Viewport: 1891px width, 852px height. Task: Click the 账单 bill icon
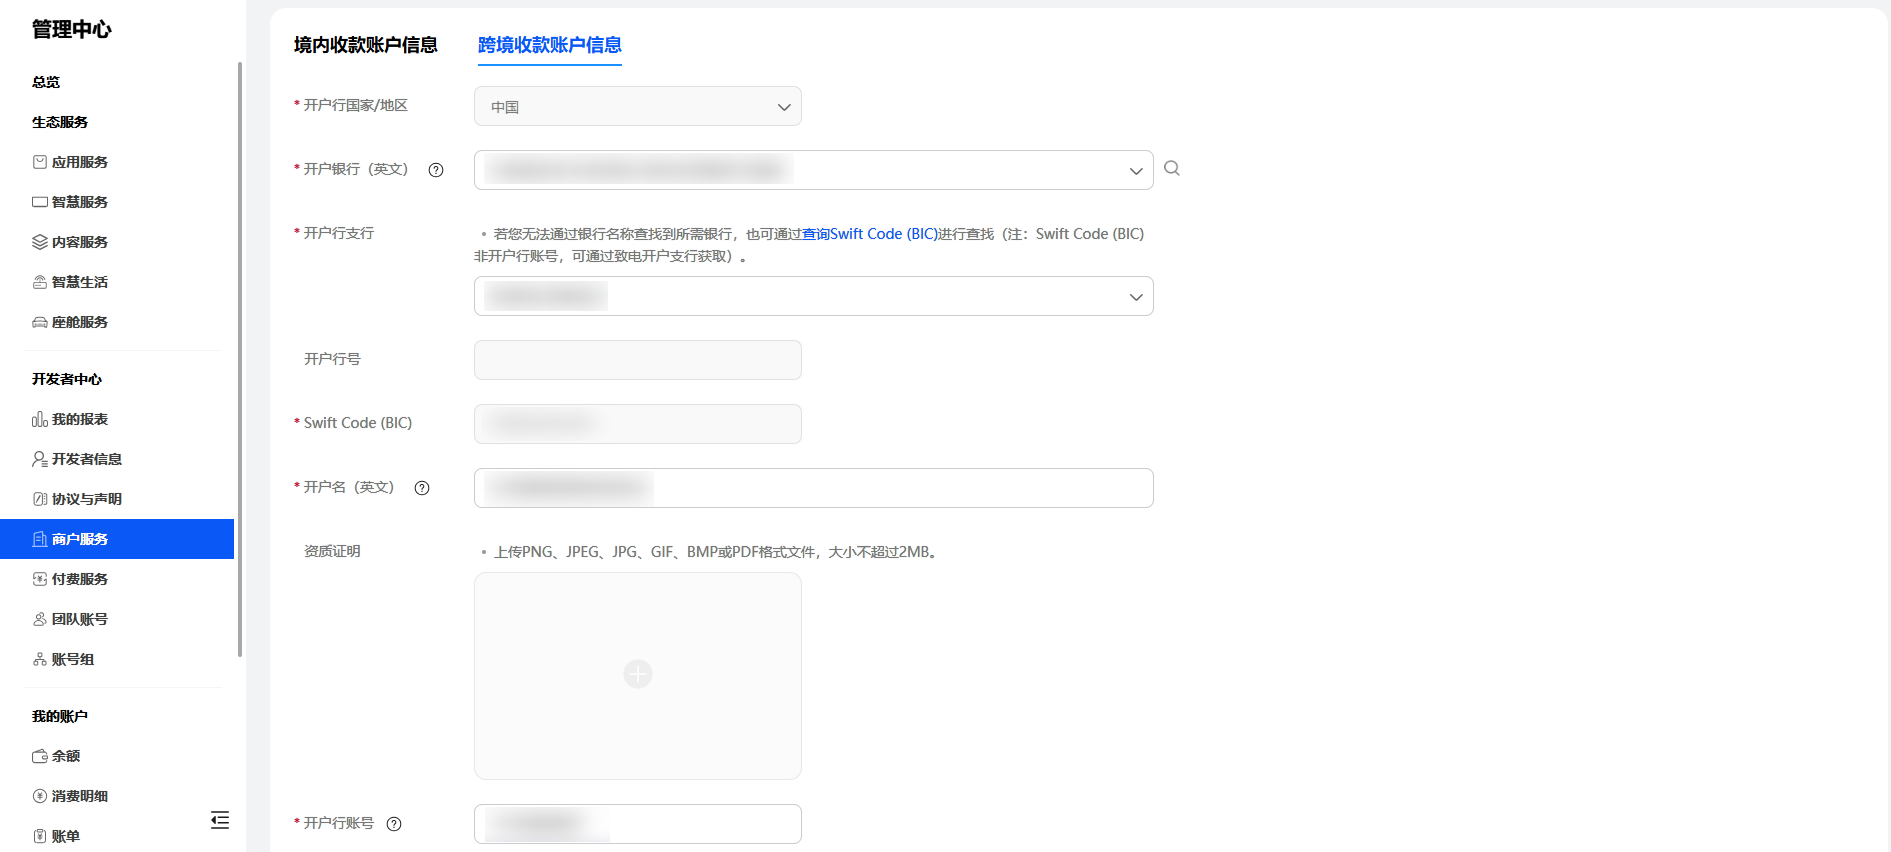click(40, 836)
